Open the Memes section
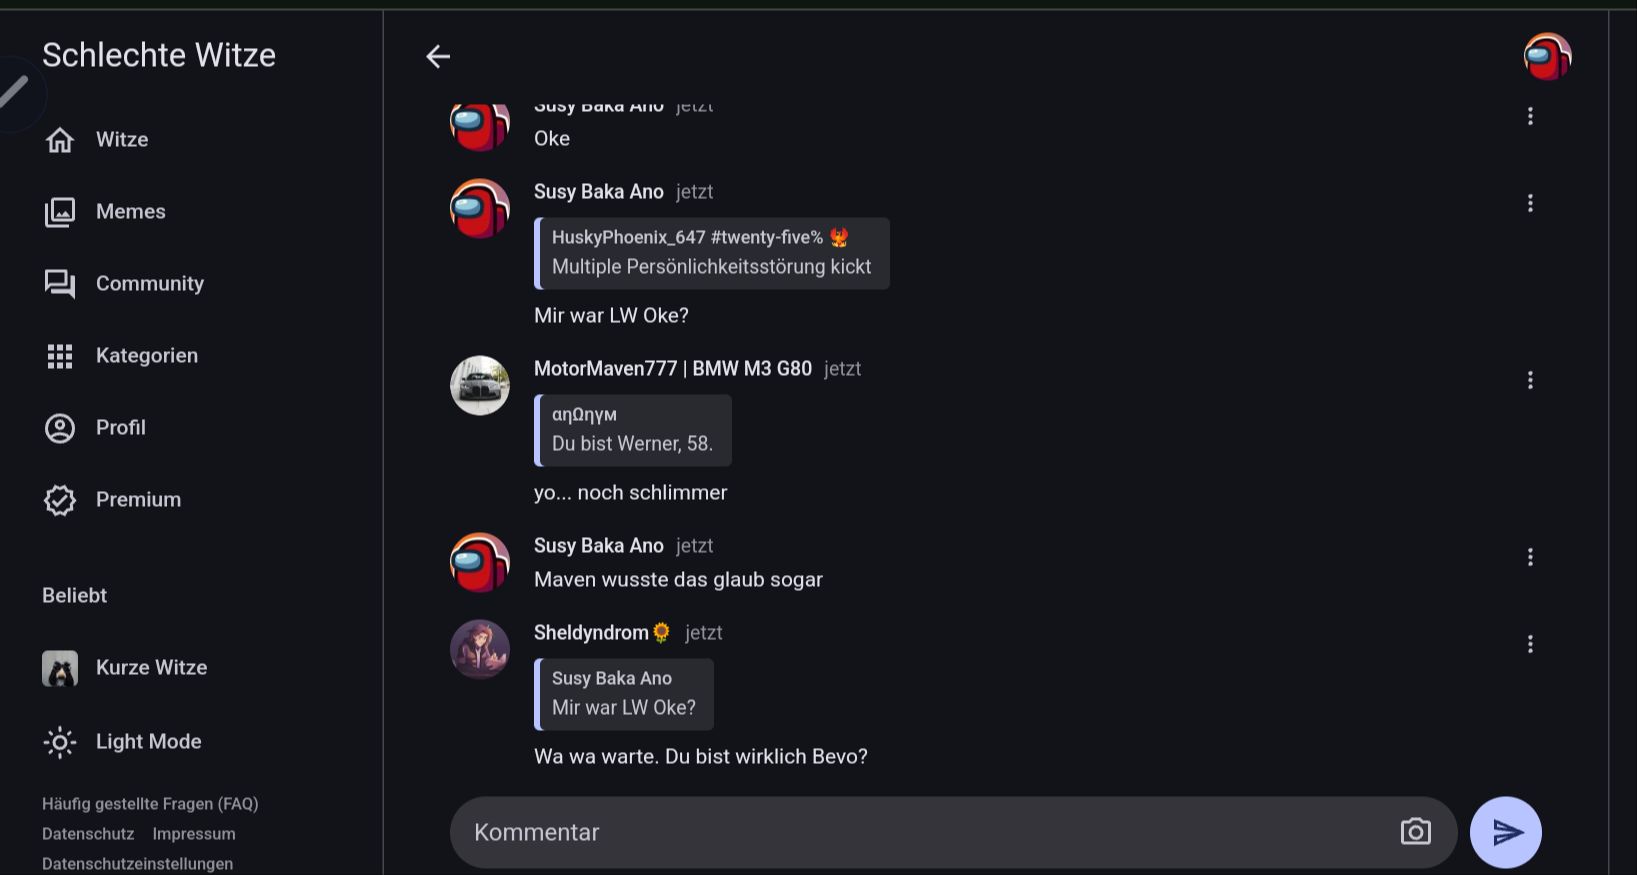The image size is (1637, 875). 130,212
